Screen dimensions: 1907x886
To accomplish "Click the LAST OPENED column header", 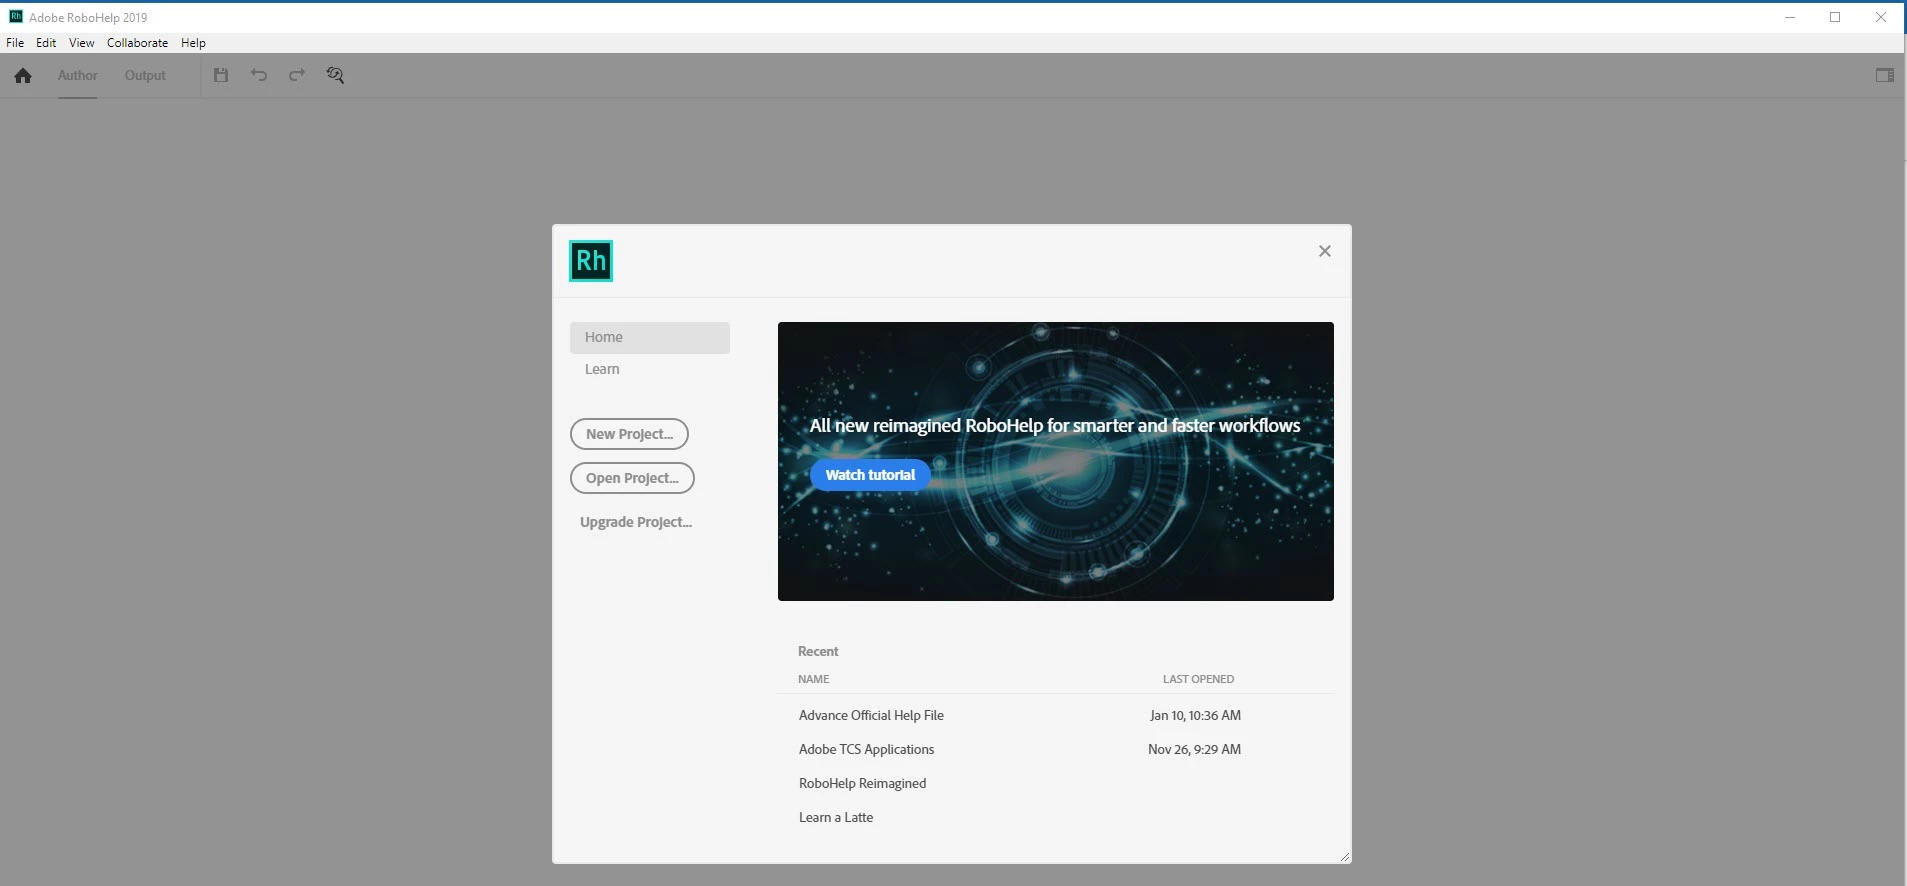I will coord(1198,679).
